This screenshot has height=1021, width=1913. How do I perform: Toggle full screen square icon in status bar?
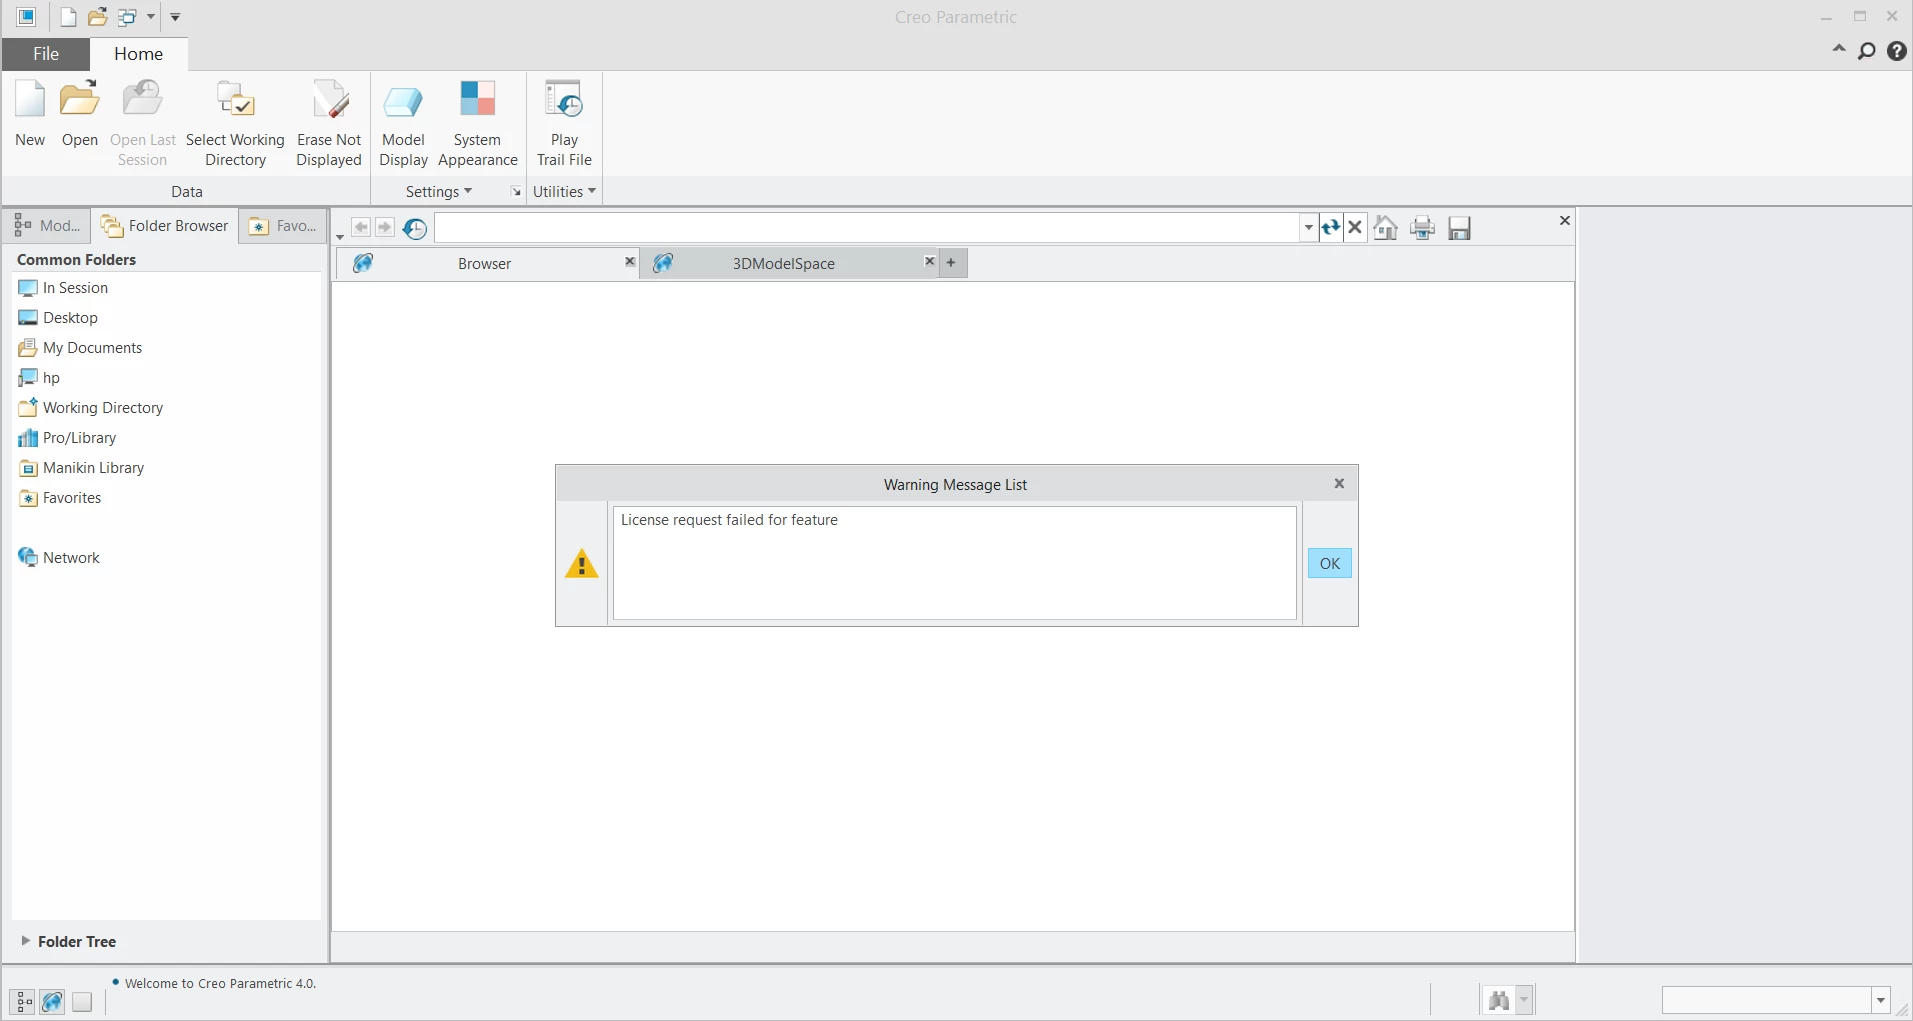[82, 1001]
